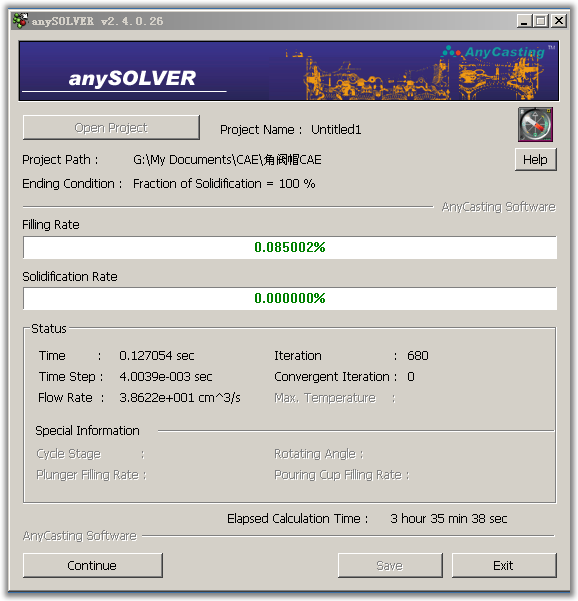This screenshot has height=601, width=578.
Task: Click the iteration count '680'
Action: (x=418, y=356)
